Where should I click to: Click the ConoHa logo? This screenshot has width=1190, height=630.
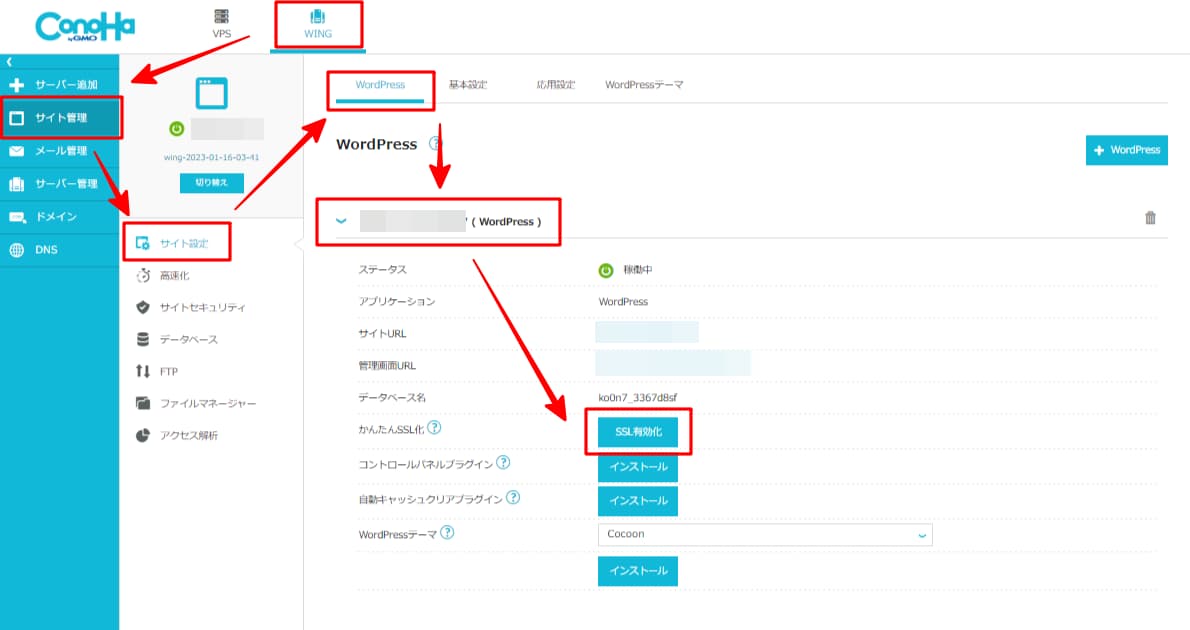(x=85, y=27)
